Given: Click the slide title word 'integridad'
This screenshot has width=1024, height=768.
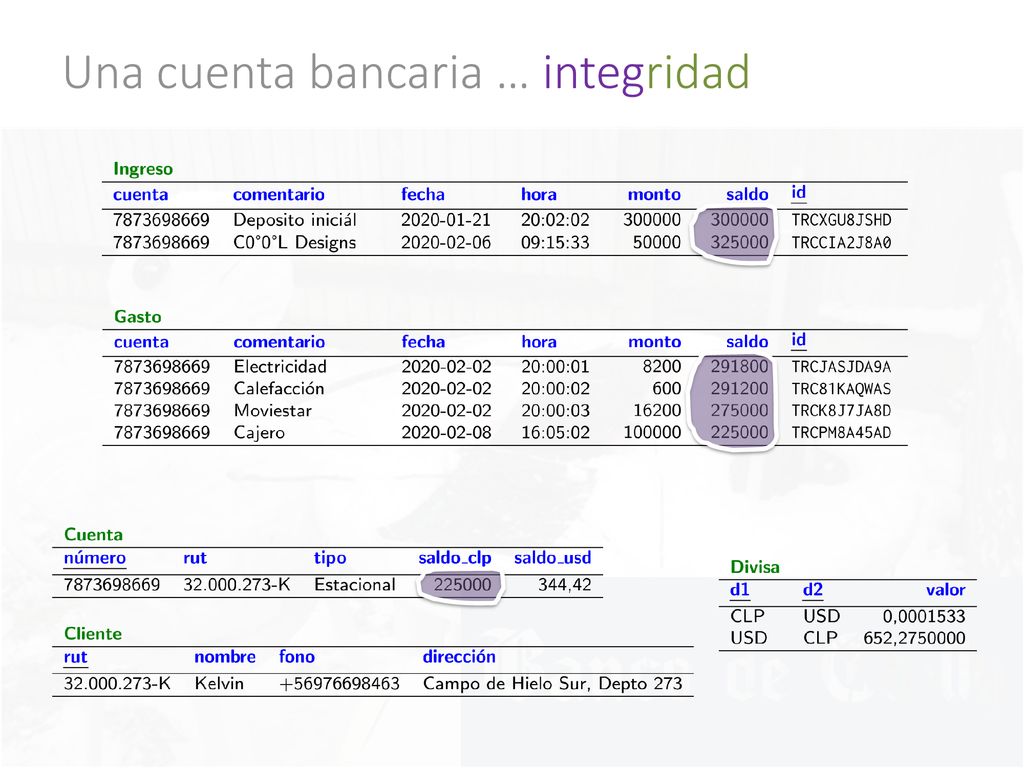Looking at the screenshot, I should click(647, 73).
